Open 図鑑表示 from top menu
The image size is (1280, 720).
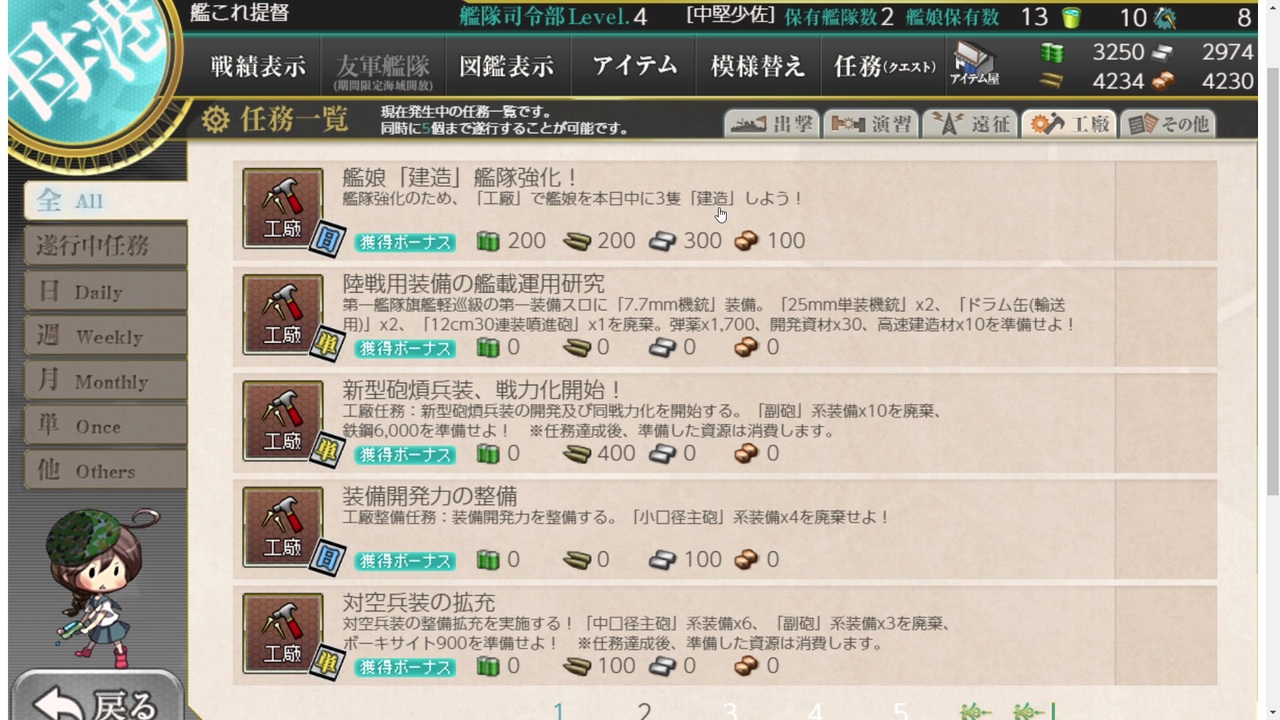tap(506, 67)
